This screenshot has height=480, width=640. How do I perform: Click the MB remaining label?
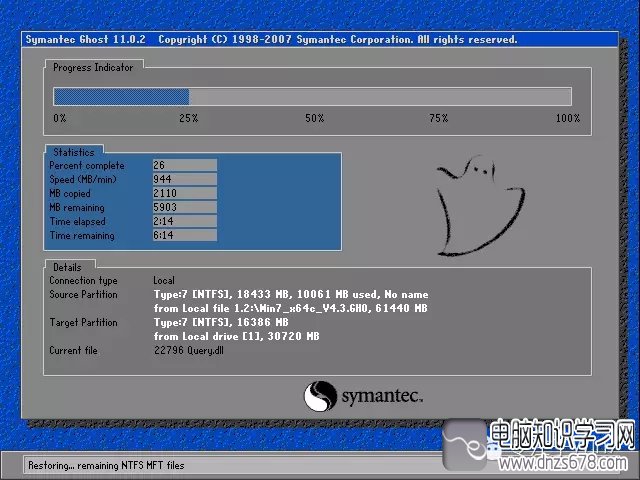(77, 207)
